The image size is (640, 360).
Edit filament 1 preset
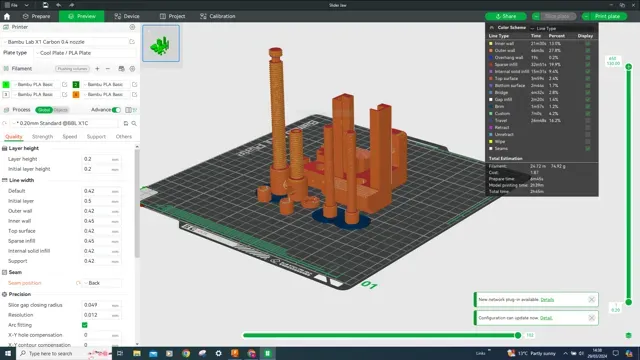pos(64,84)
